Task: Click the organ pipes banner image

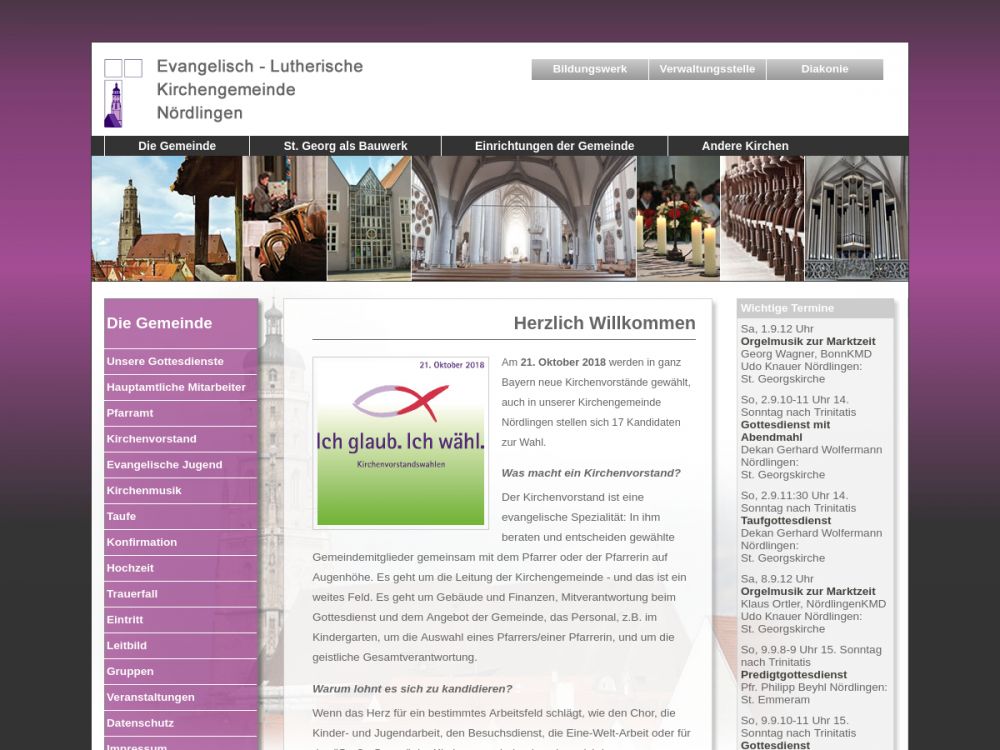Action: 856,217
